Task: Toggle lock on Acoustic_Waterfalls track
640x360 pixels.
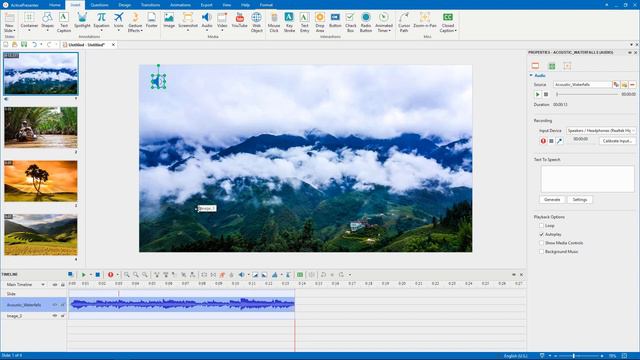Action: 62,305
